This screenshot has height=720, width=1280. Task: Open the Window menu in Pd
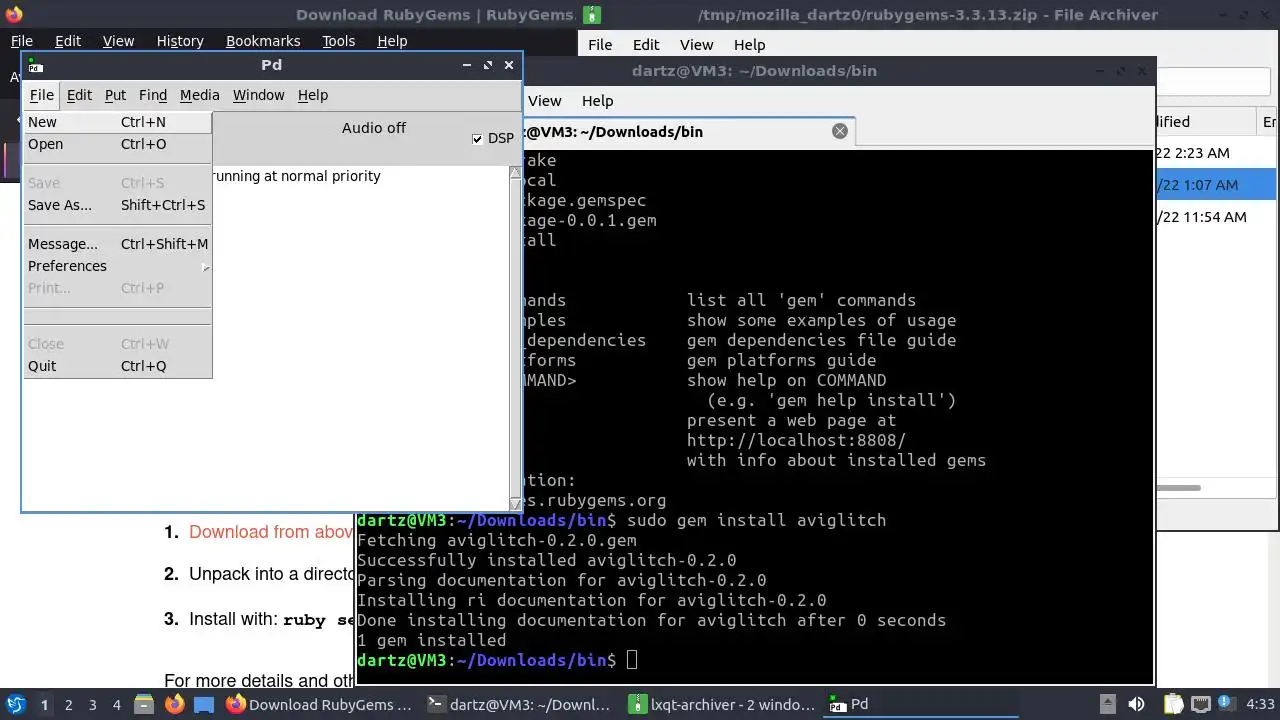point(258,95)
